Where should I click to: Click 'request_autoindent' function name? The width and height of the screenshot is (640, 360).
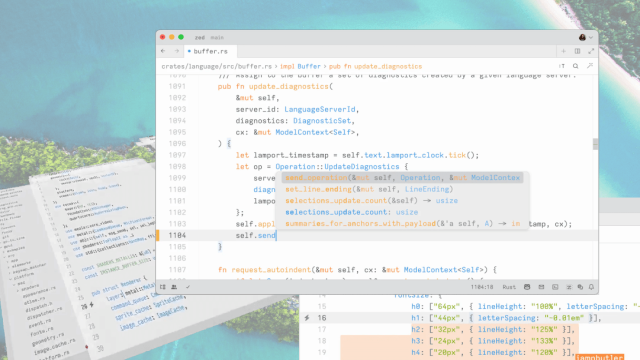[x=271, y=269]
